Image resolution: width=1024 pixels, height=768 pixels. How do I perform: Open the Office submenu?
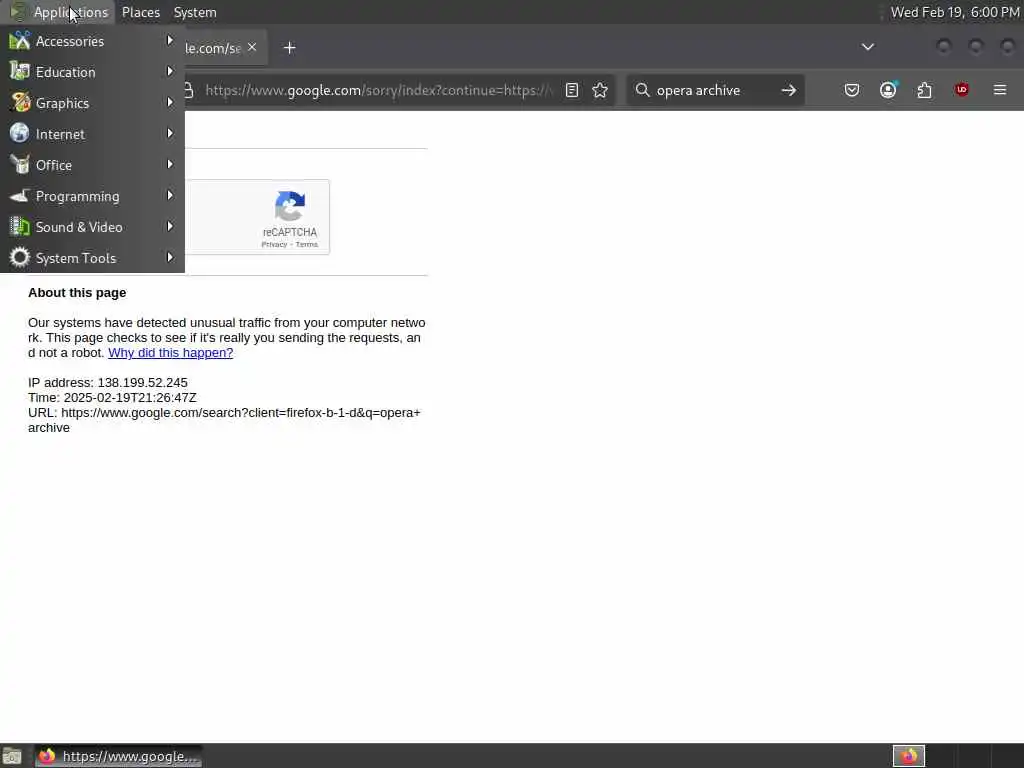[x=92, y=165]
